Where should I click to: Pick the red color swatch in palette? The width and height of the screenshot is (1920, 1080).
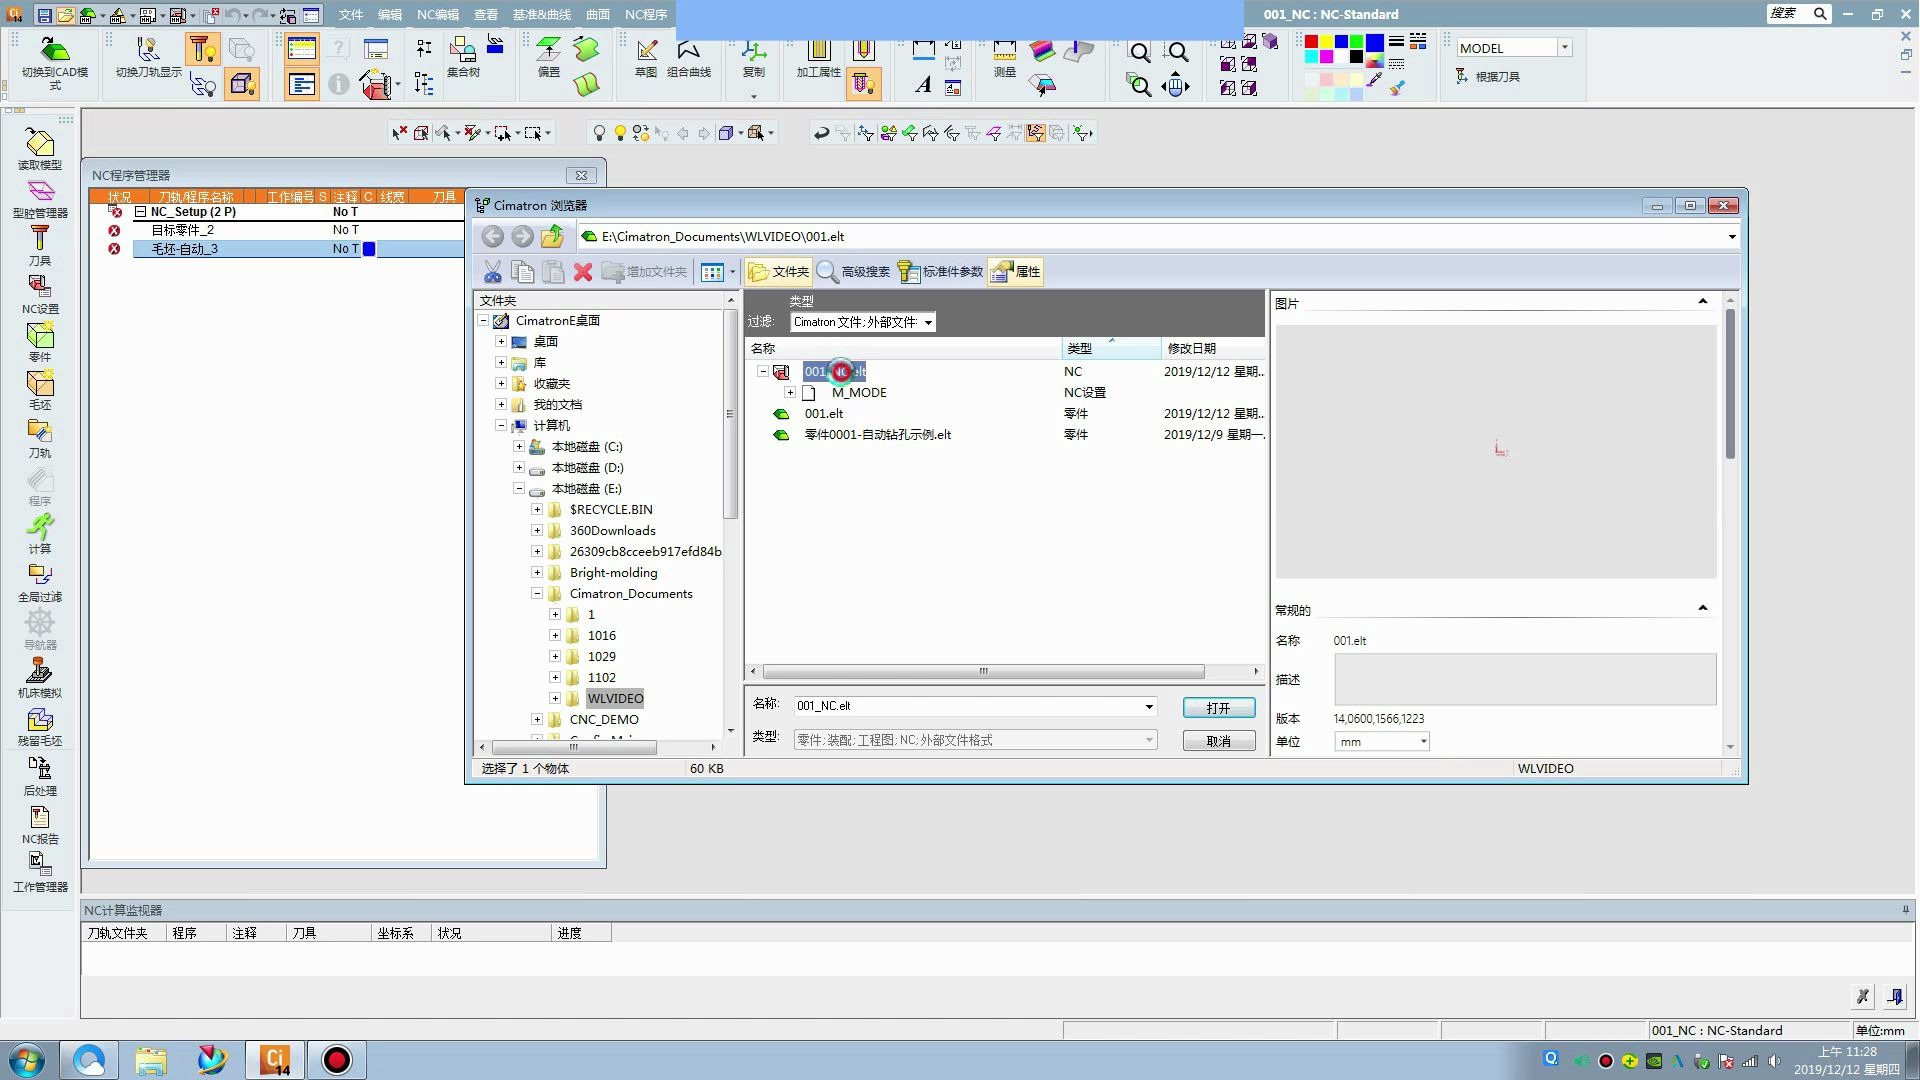(1311, 42)
